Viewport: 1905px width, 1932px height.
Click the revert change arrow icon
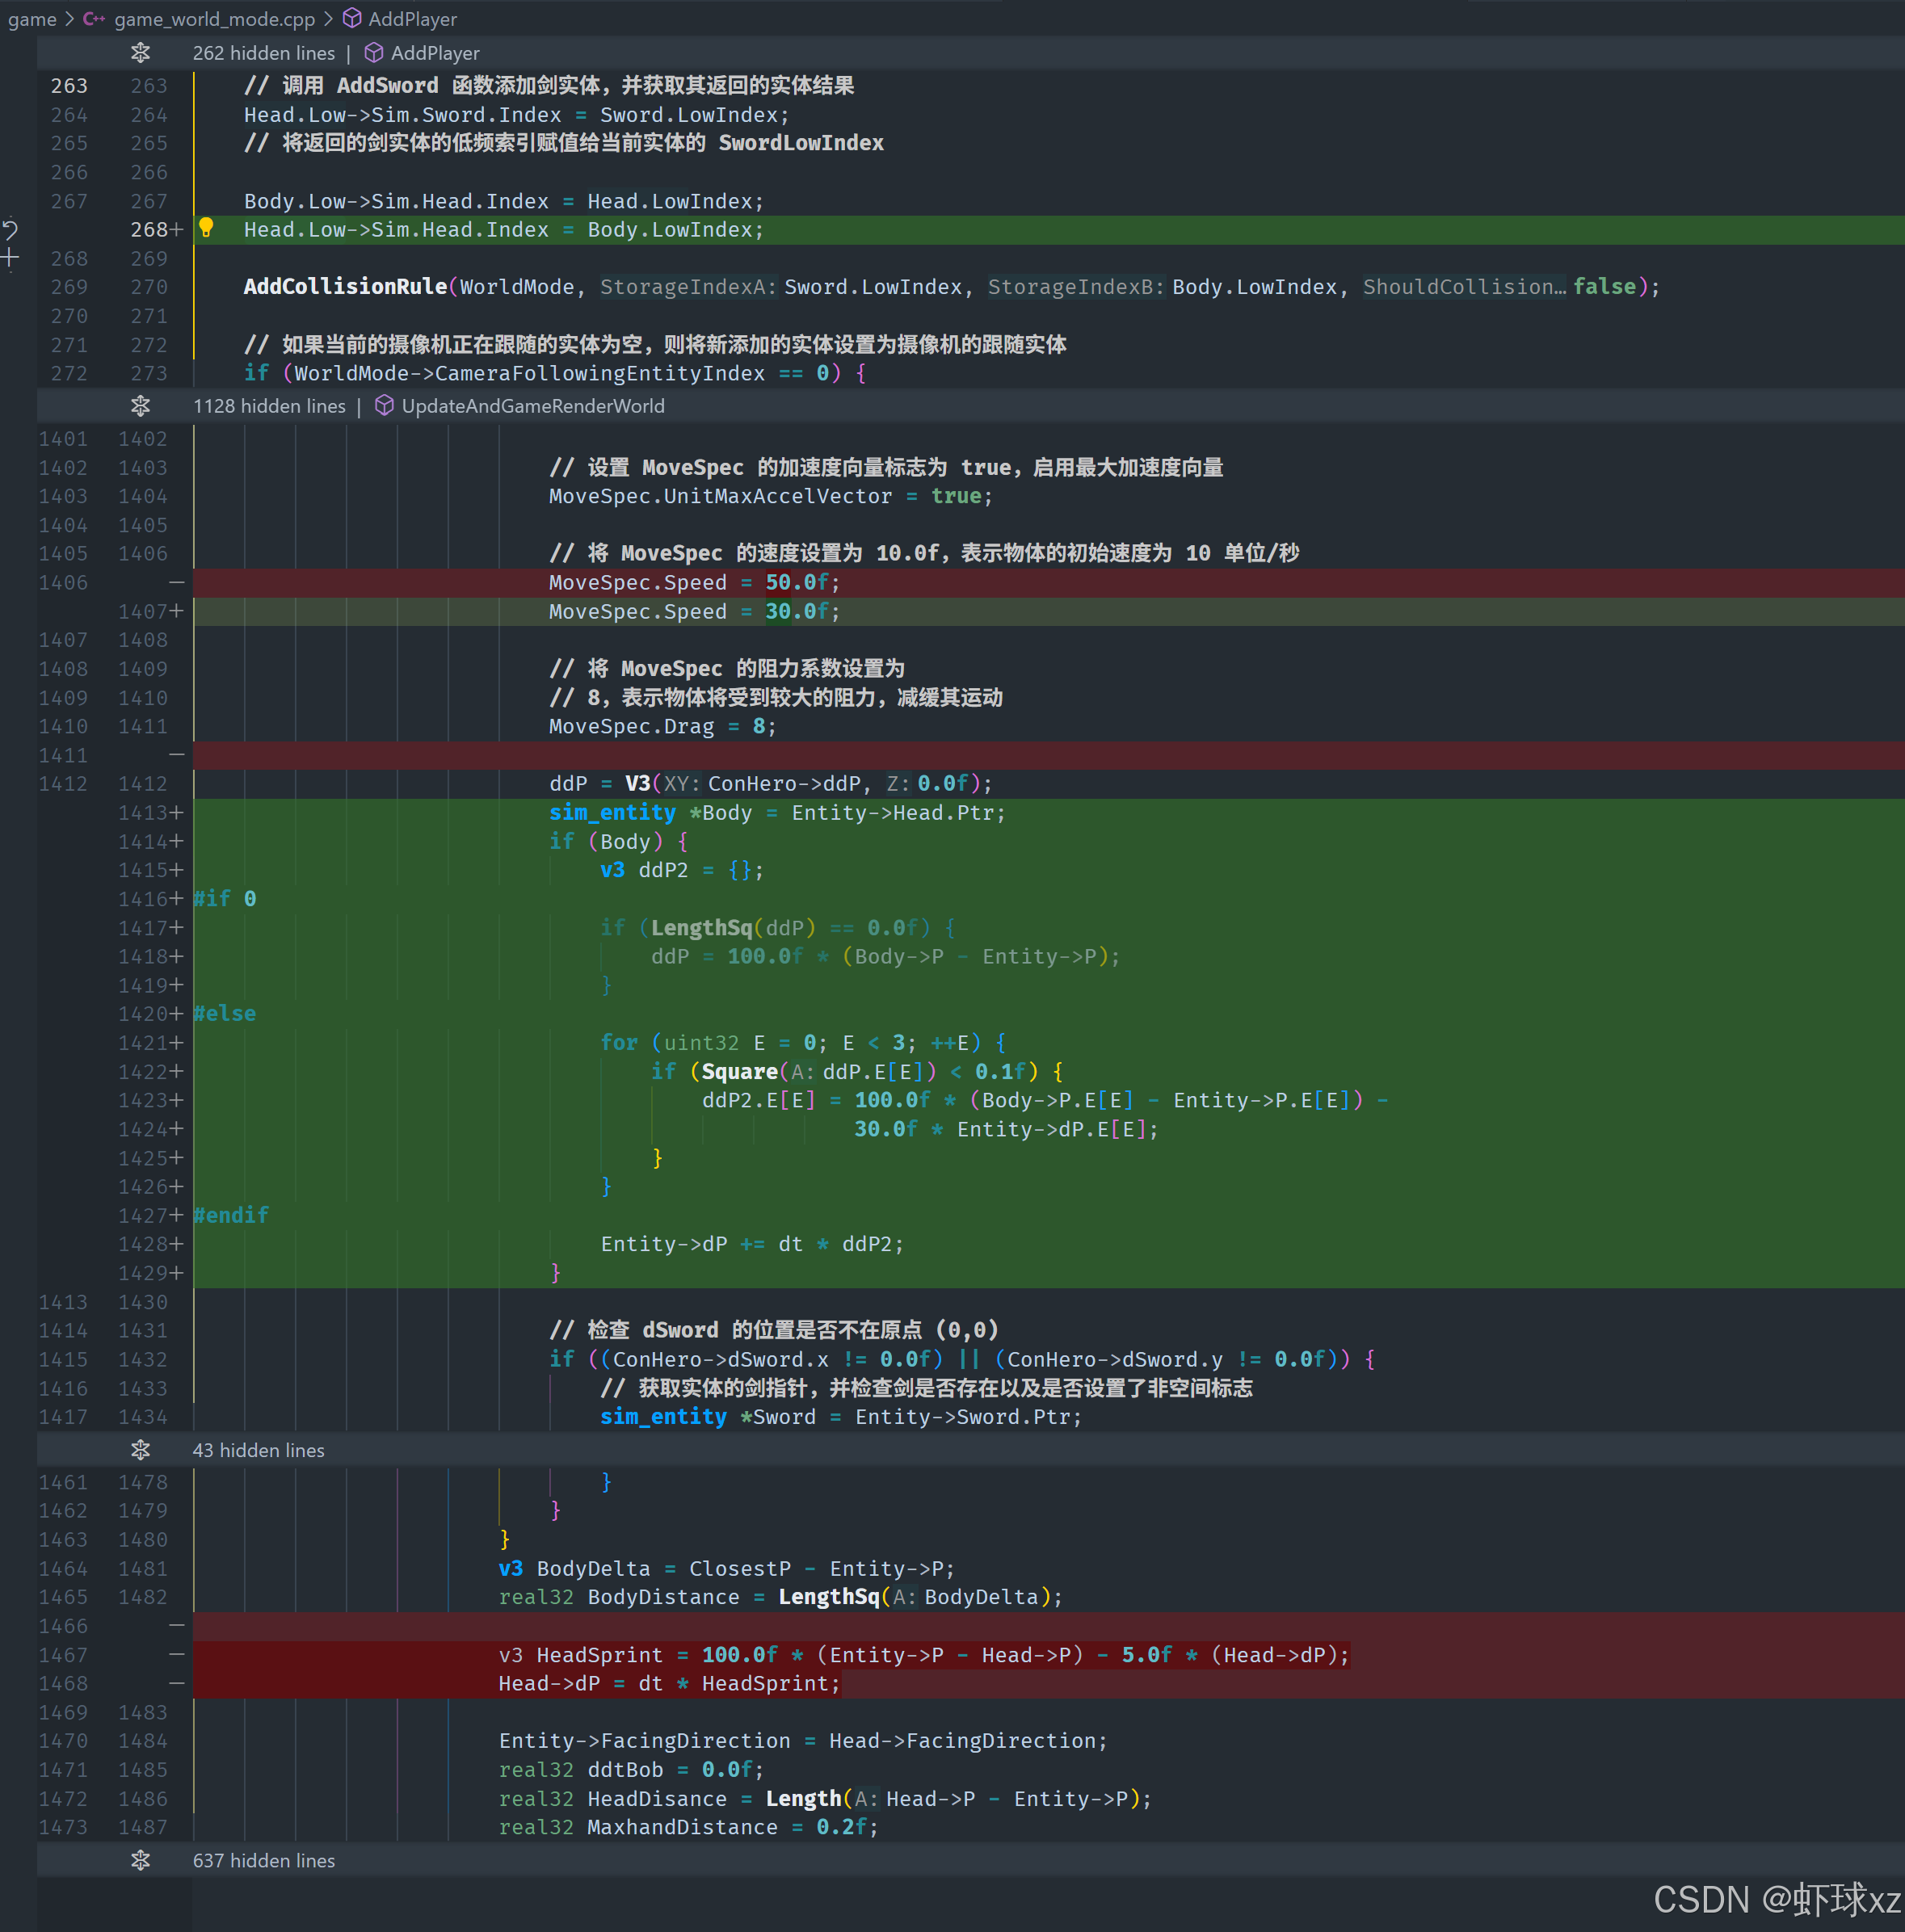pyautogui.click(x=10, y=230)
